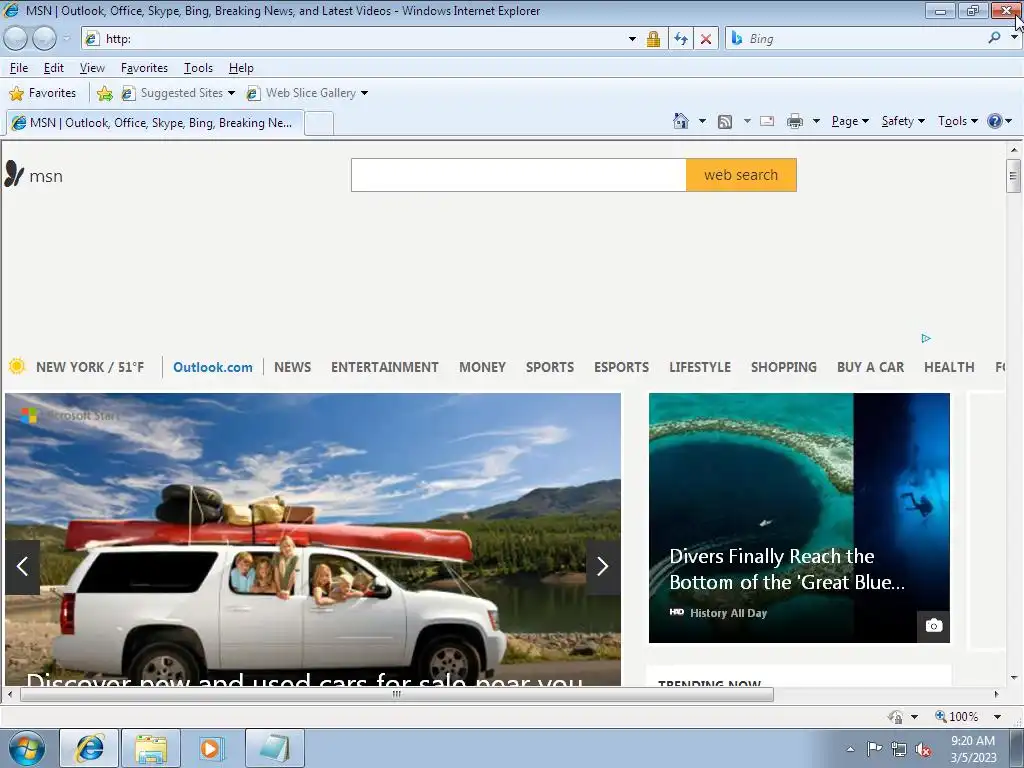Go to the MONEY section

click(x=483, y=367)
